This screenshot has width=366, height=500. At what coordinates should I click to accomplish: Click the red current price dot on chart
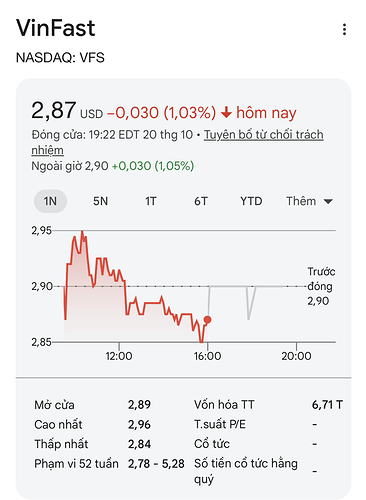207,320
